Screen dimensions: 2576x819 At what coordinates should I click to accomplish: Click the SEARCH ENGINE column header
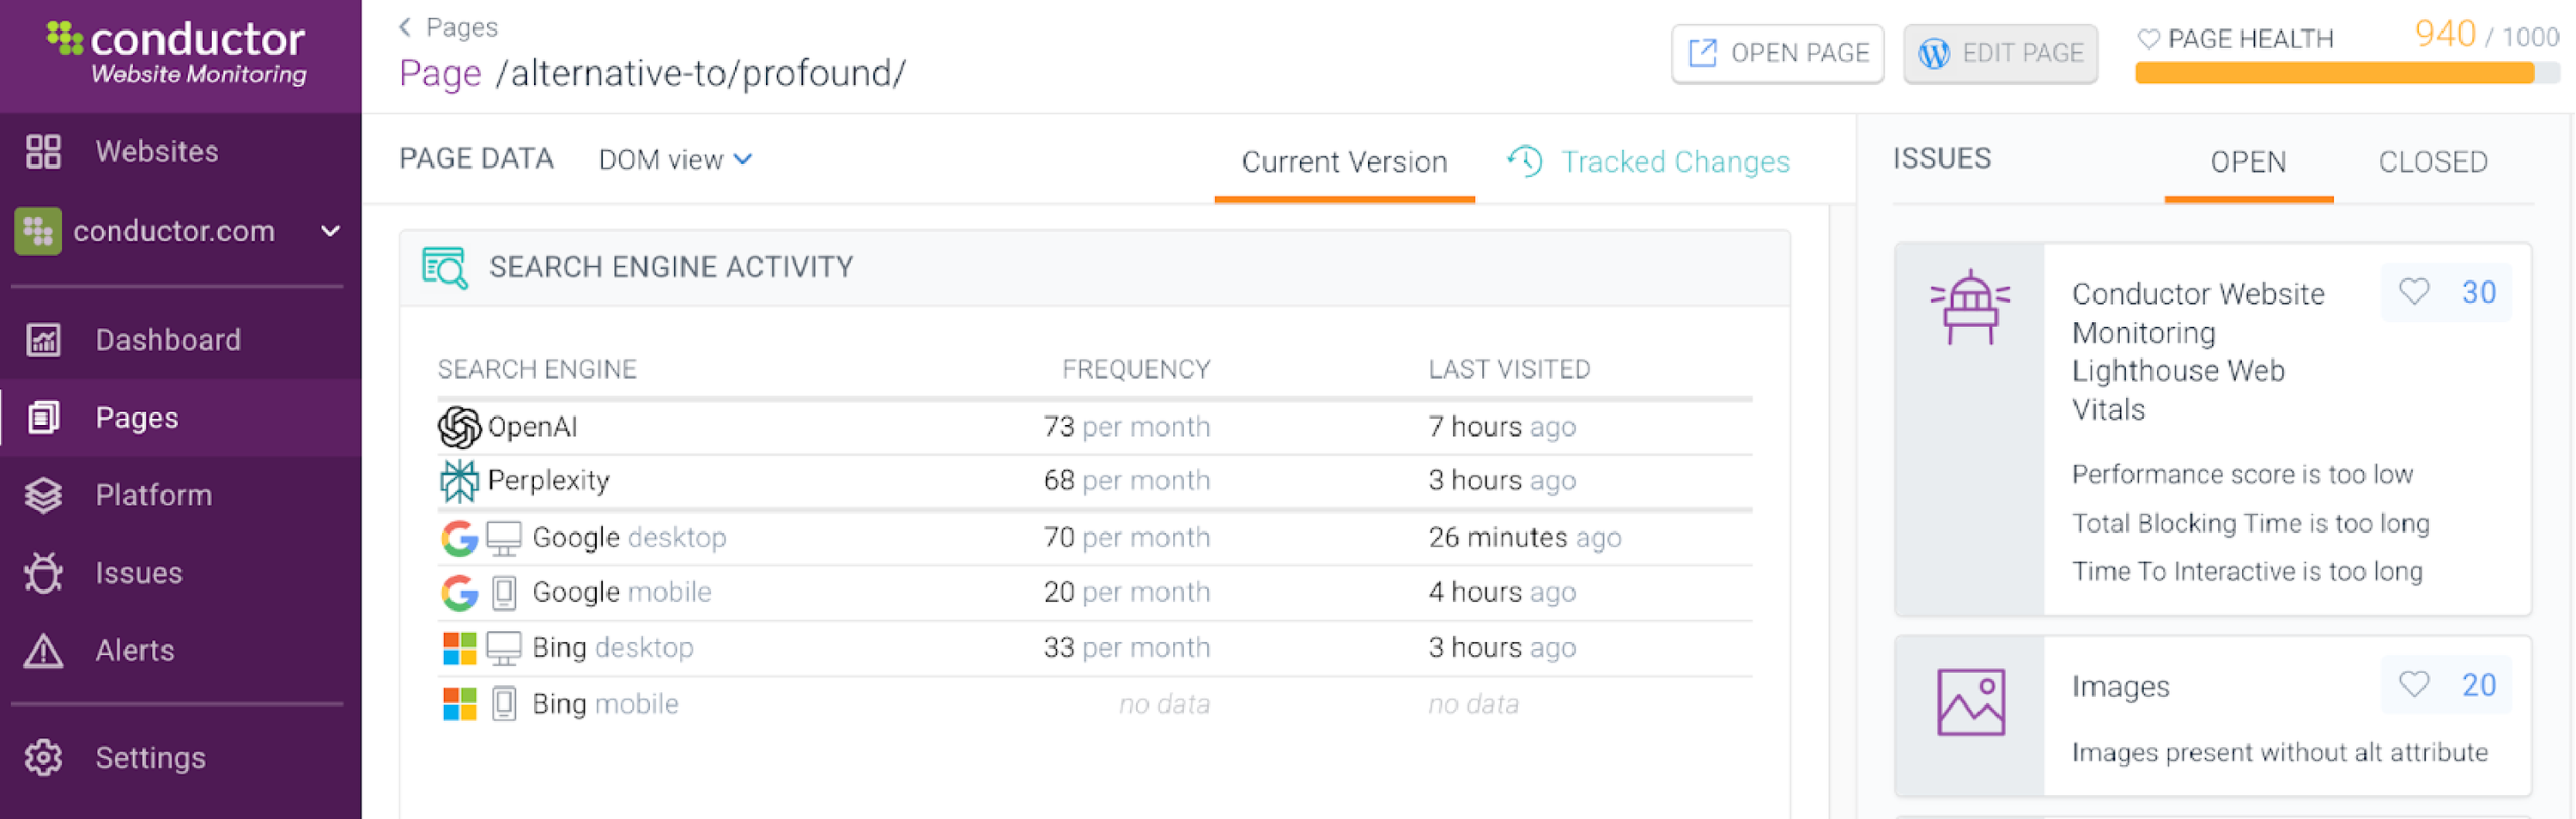(537, 370)
